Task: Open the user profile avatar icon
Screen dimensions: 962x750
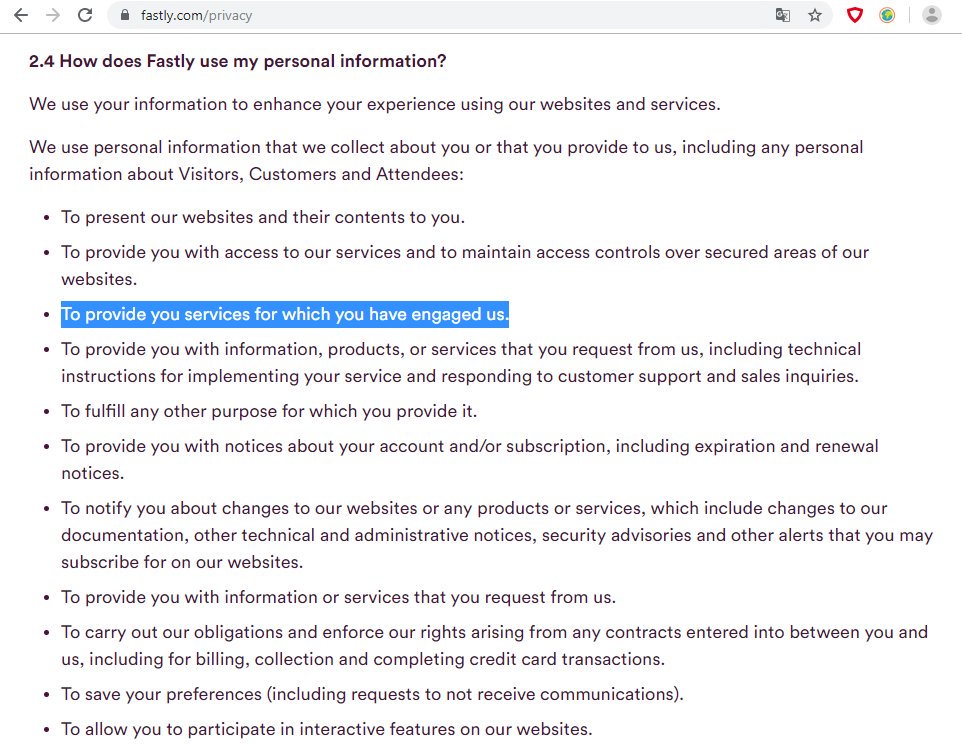Action: 931,15
